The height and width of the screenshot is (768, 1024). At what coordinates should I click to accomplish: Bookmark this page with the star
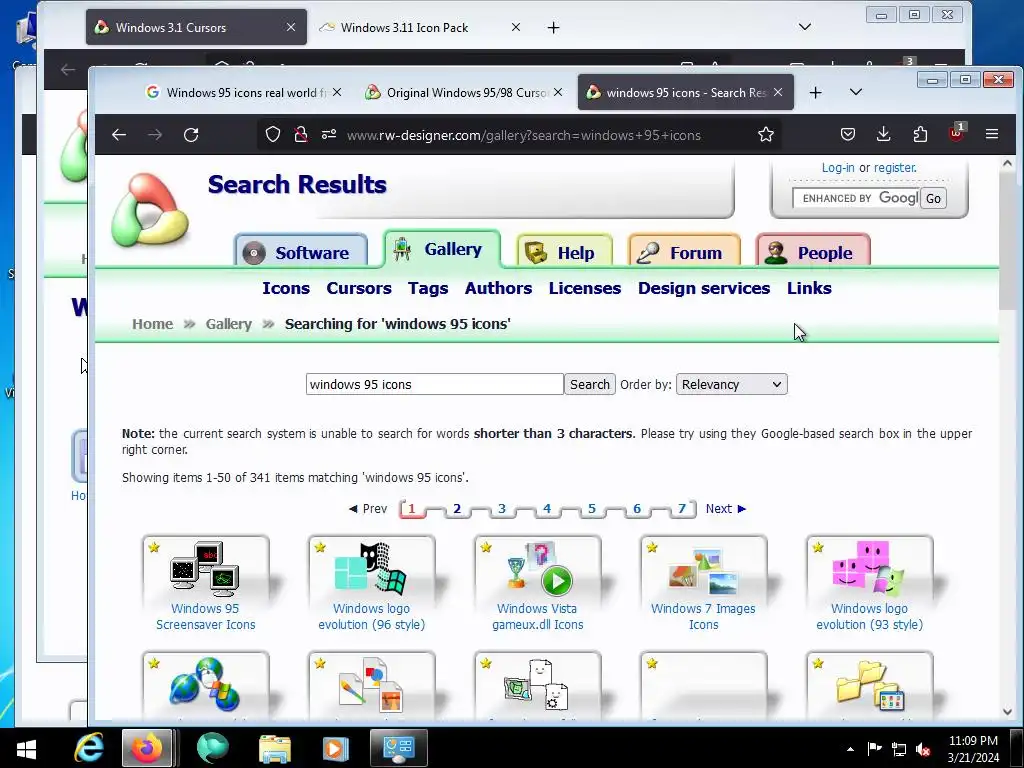click(x=765, y=135)
